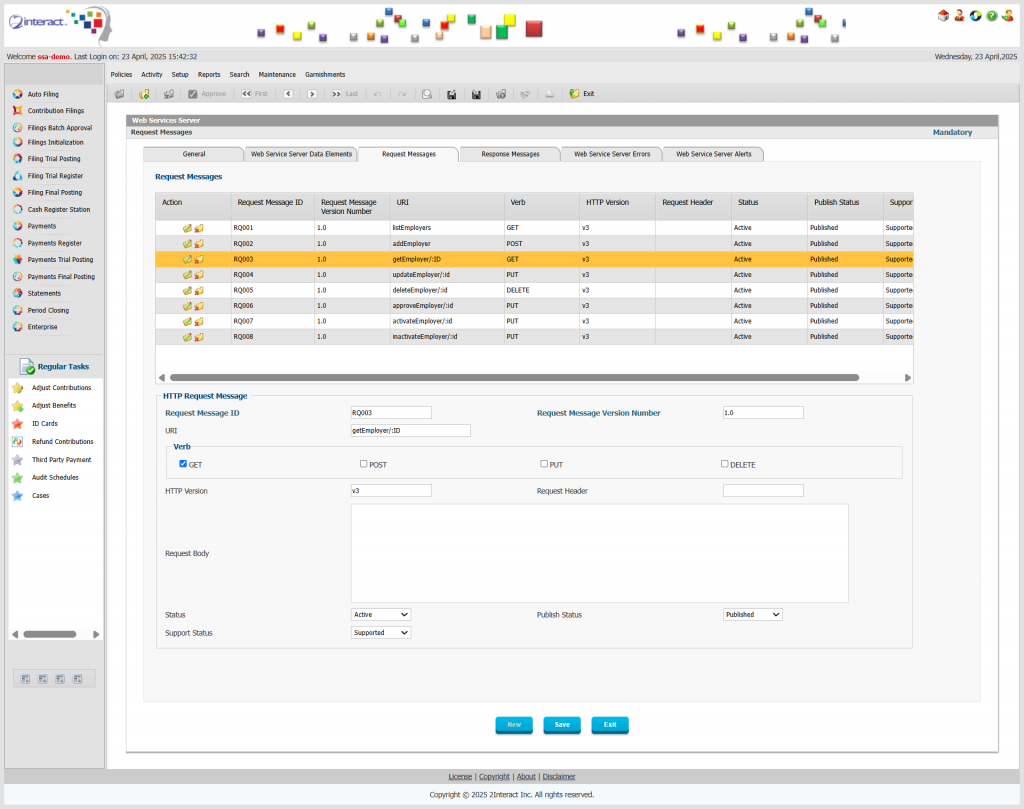Open the Cash Register Station sidebar icon
1024x809 pixels.
17,210
